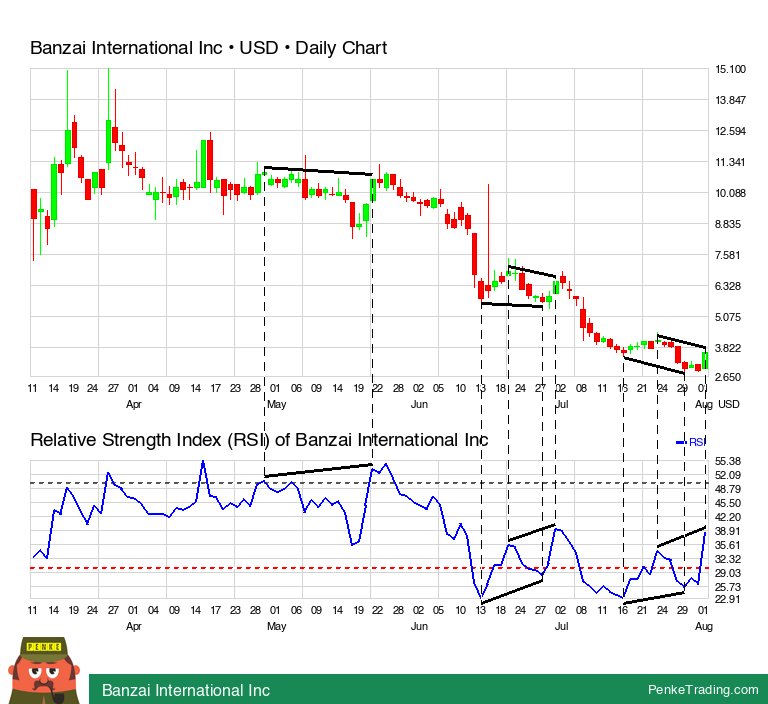768x704 pixels.
Task: Open the PenkeTrading.com link
Action: (x=702, y=690)
